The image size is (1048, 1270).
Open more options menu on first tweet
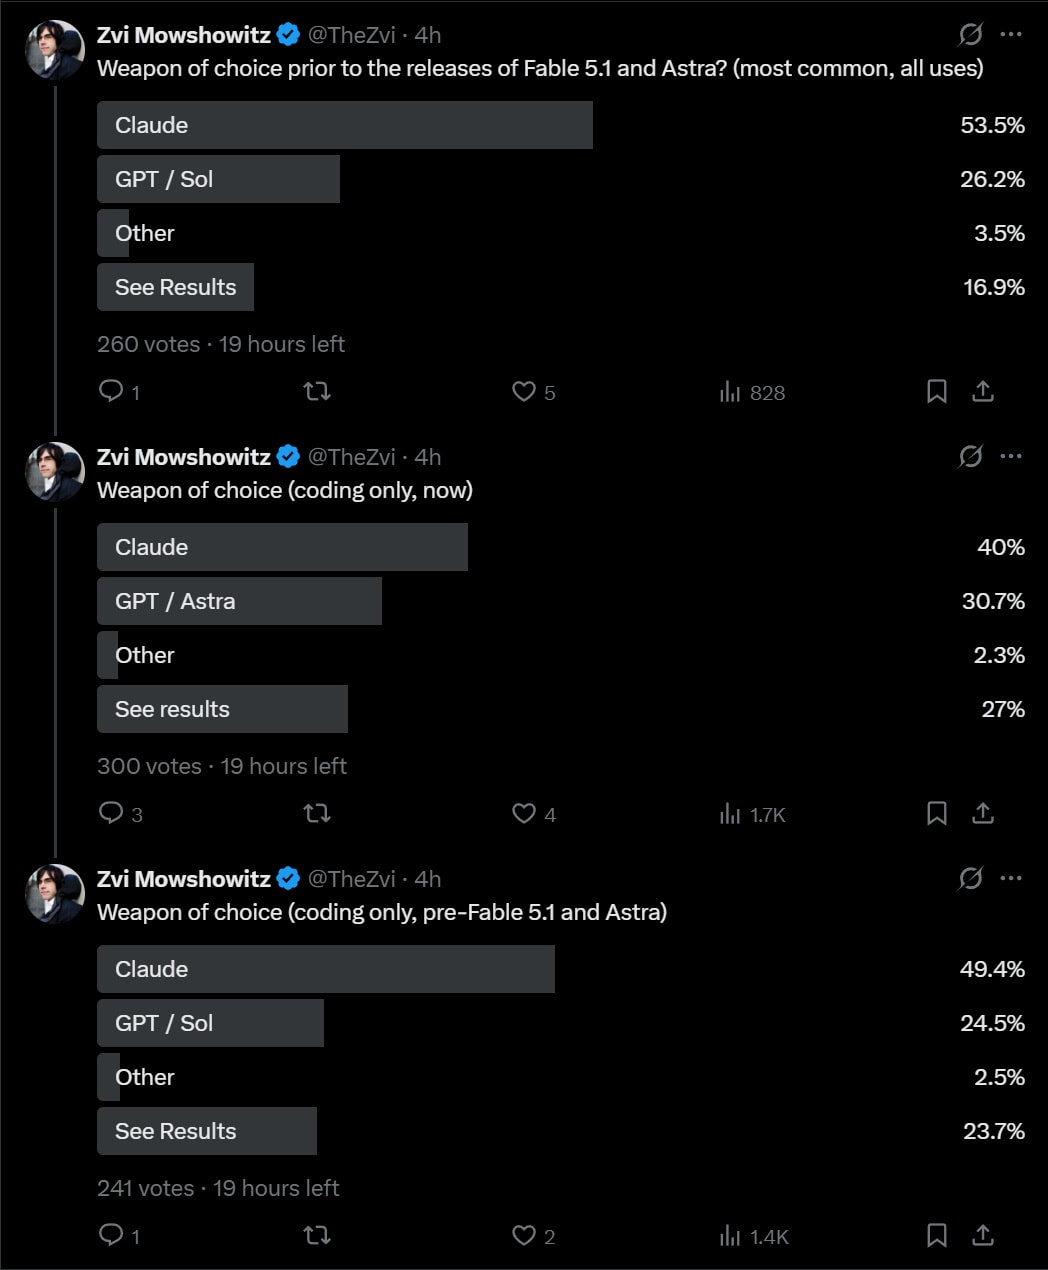point(1011,34)
